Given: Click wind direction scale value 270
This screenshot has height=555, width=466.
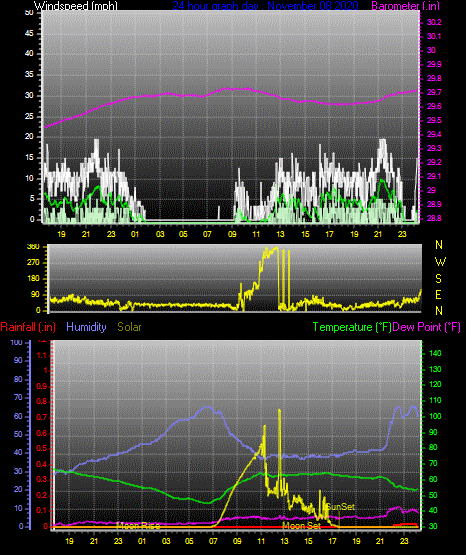Looking at the screenshot, I should coord(33,263).
